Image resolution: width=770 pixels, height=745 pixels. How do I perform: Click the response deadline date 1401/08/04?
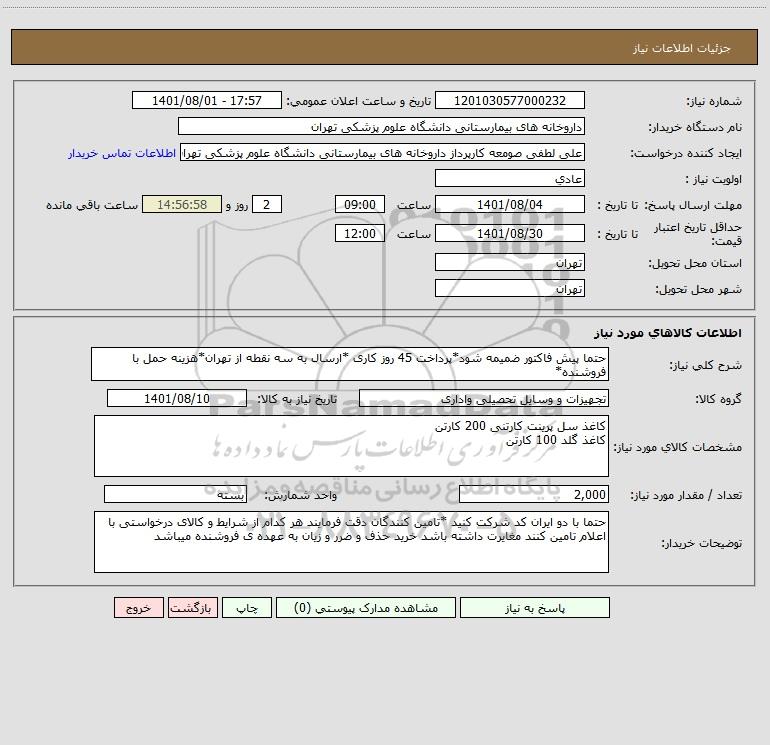510,204
